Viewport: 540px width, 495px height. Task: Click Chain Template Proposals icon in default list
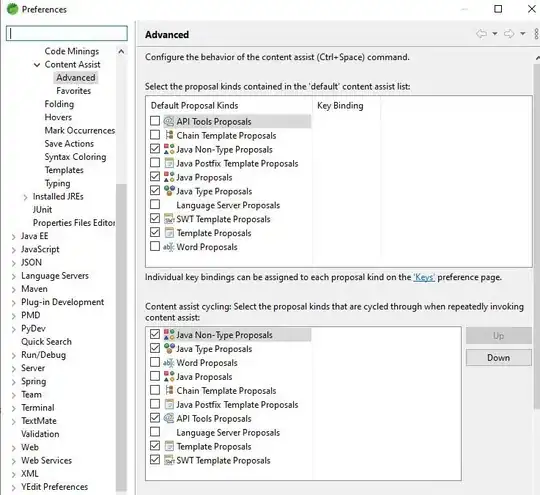click(169, 135)
